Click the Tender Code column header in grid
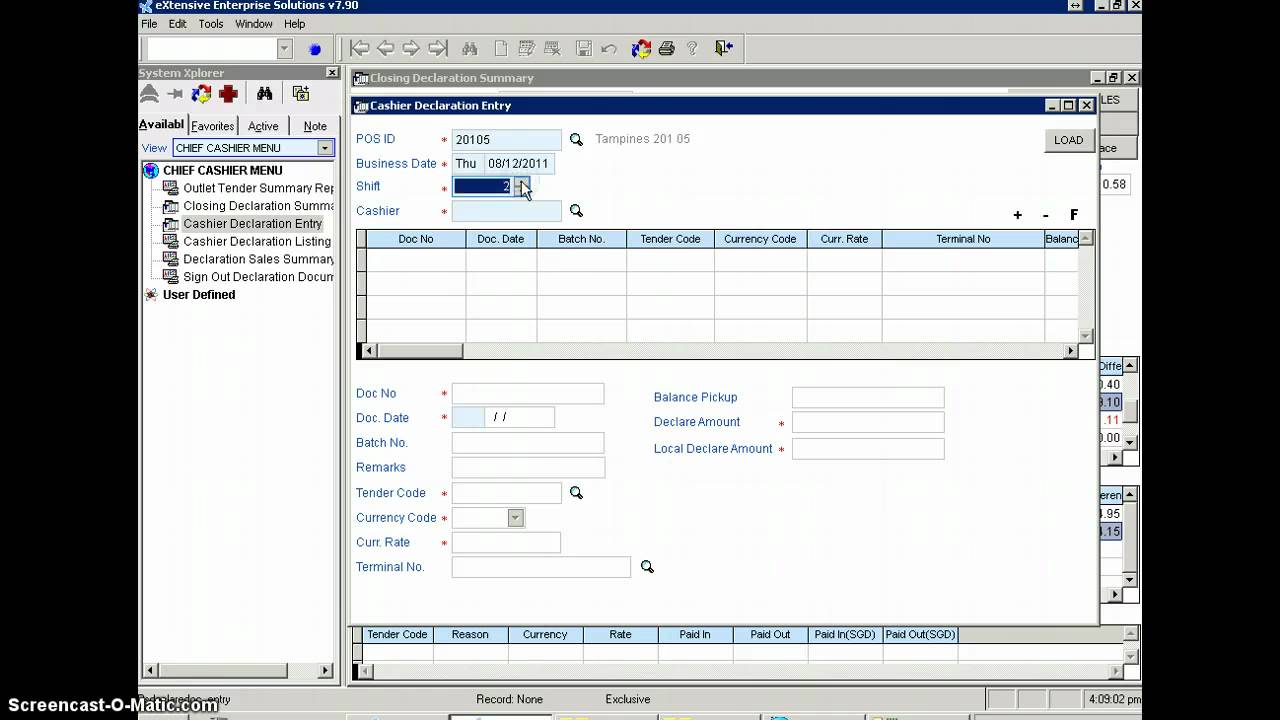The image size is (1280, 720). tap(670, 239)
